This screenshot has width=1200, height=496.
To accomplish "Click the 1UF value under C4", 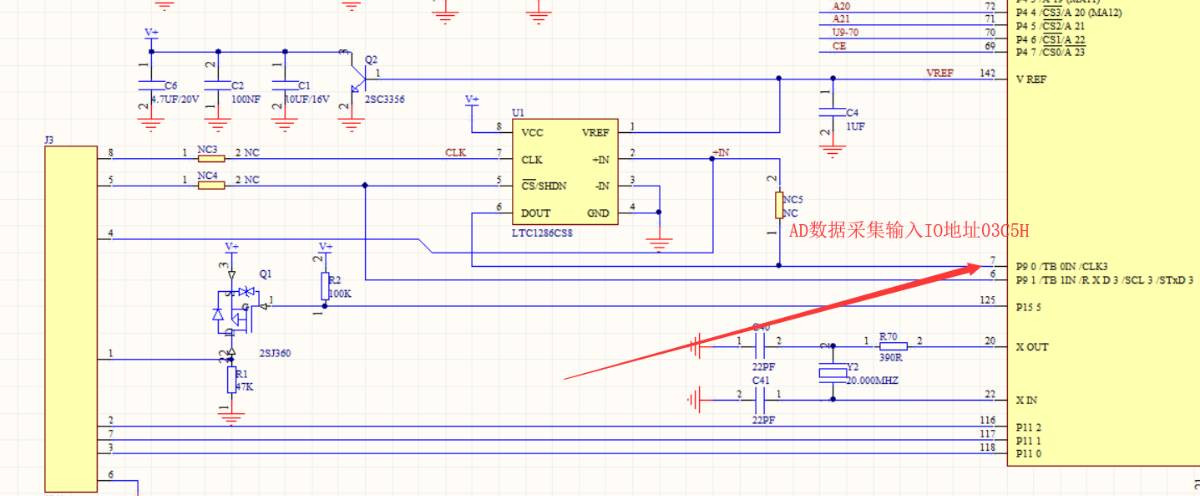I will 855,126.
